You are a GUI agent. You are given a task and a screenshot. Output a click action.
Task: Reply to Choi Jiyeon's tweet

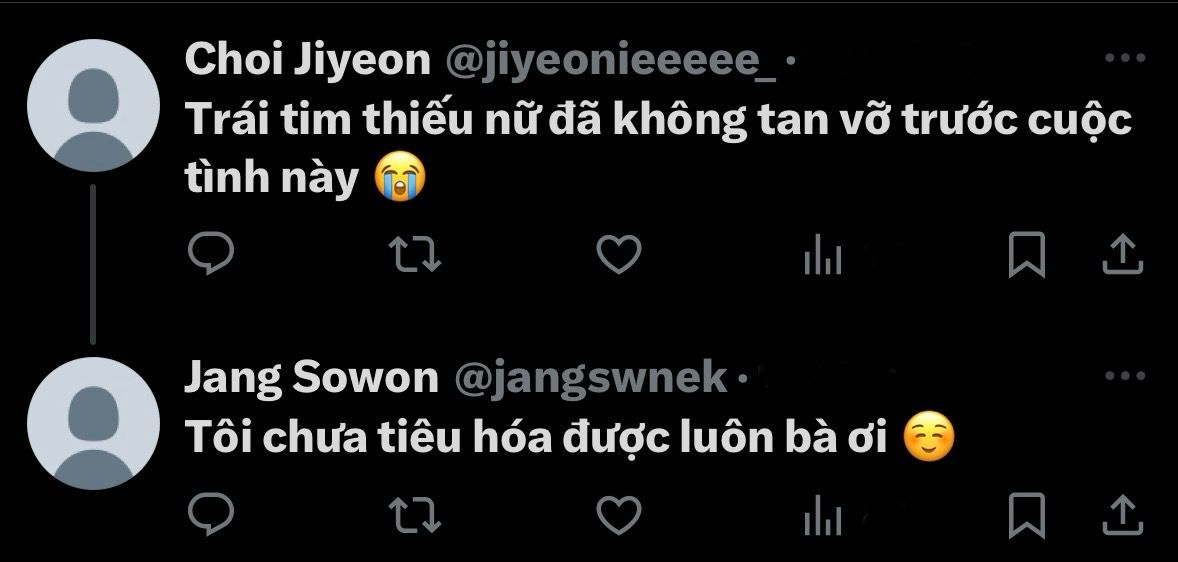click(x=210, y=254)
